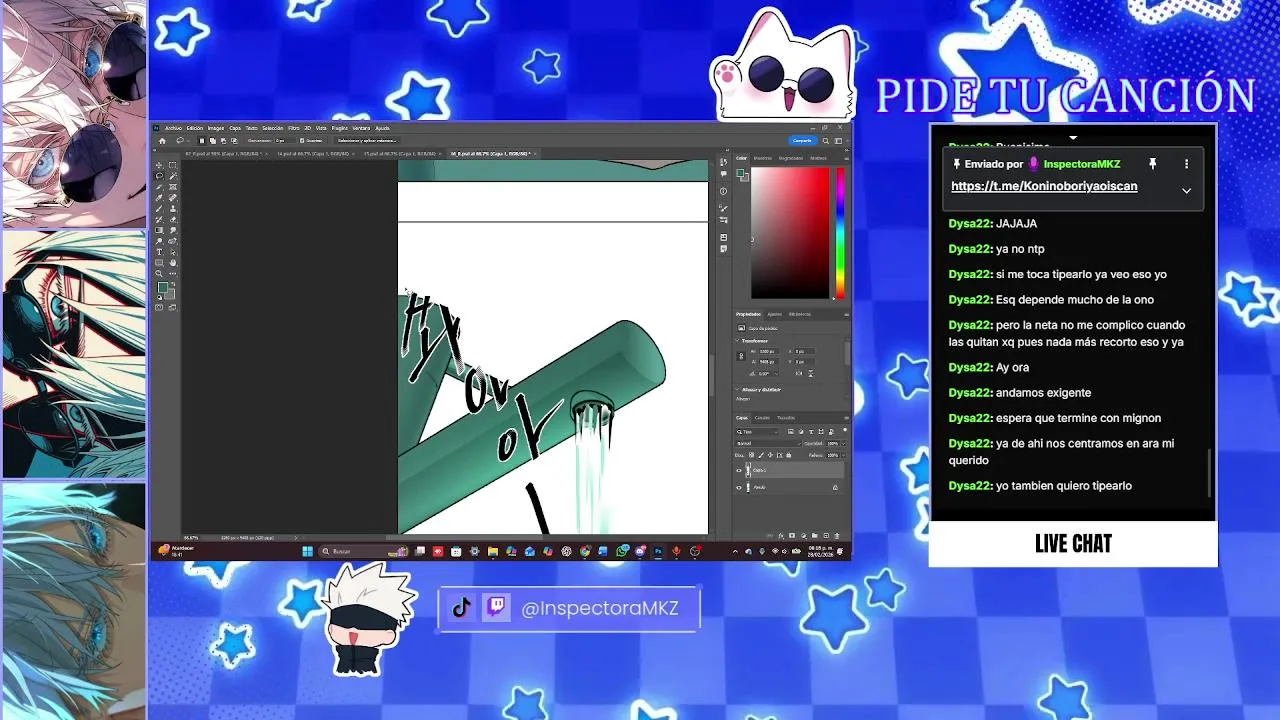Open the Lasso tool preset picker arrow
The image size is (1280, 720).
188,141
